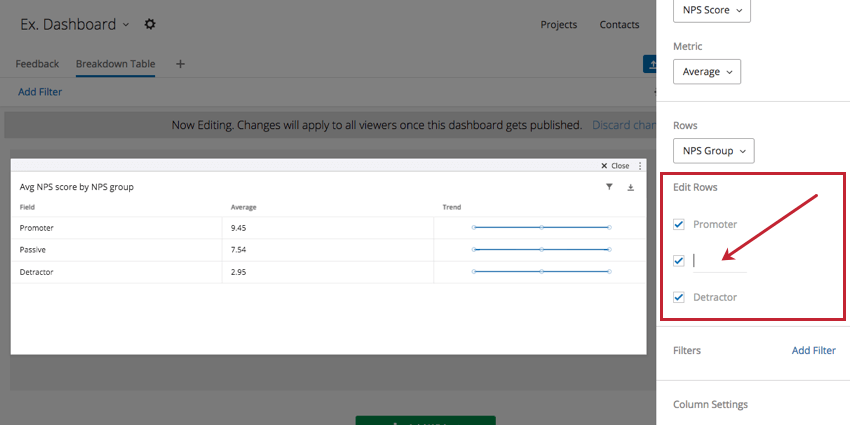
Task: Switch to the Feedback tab
Action: 37,64
